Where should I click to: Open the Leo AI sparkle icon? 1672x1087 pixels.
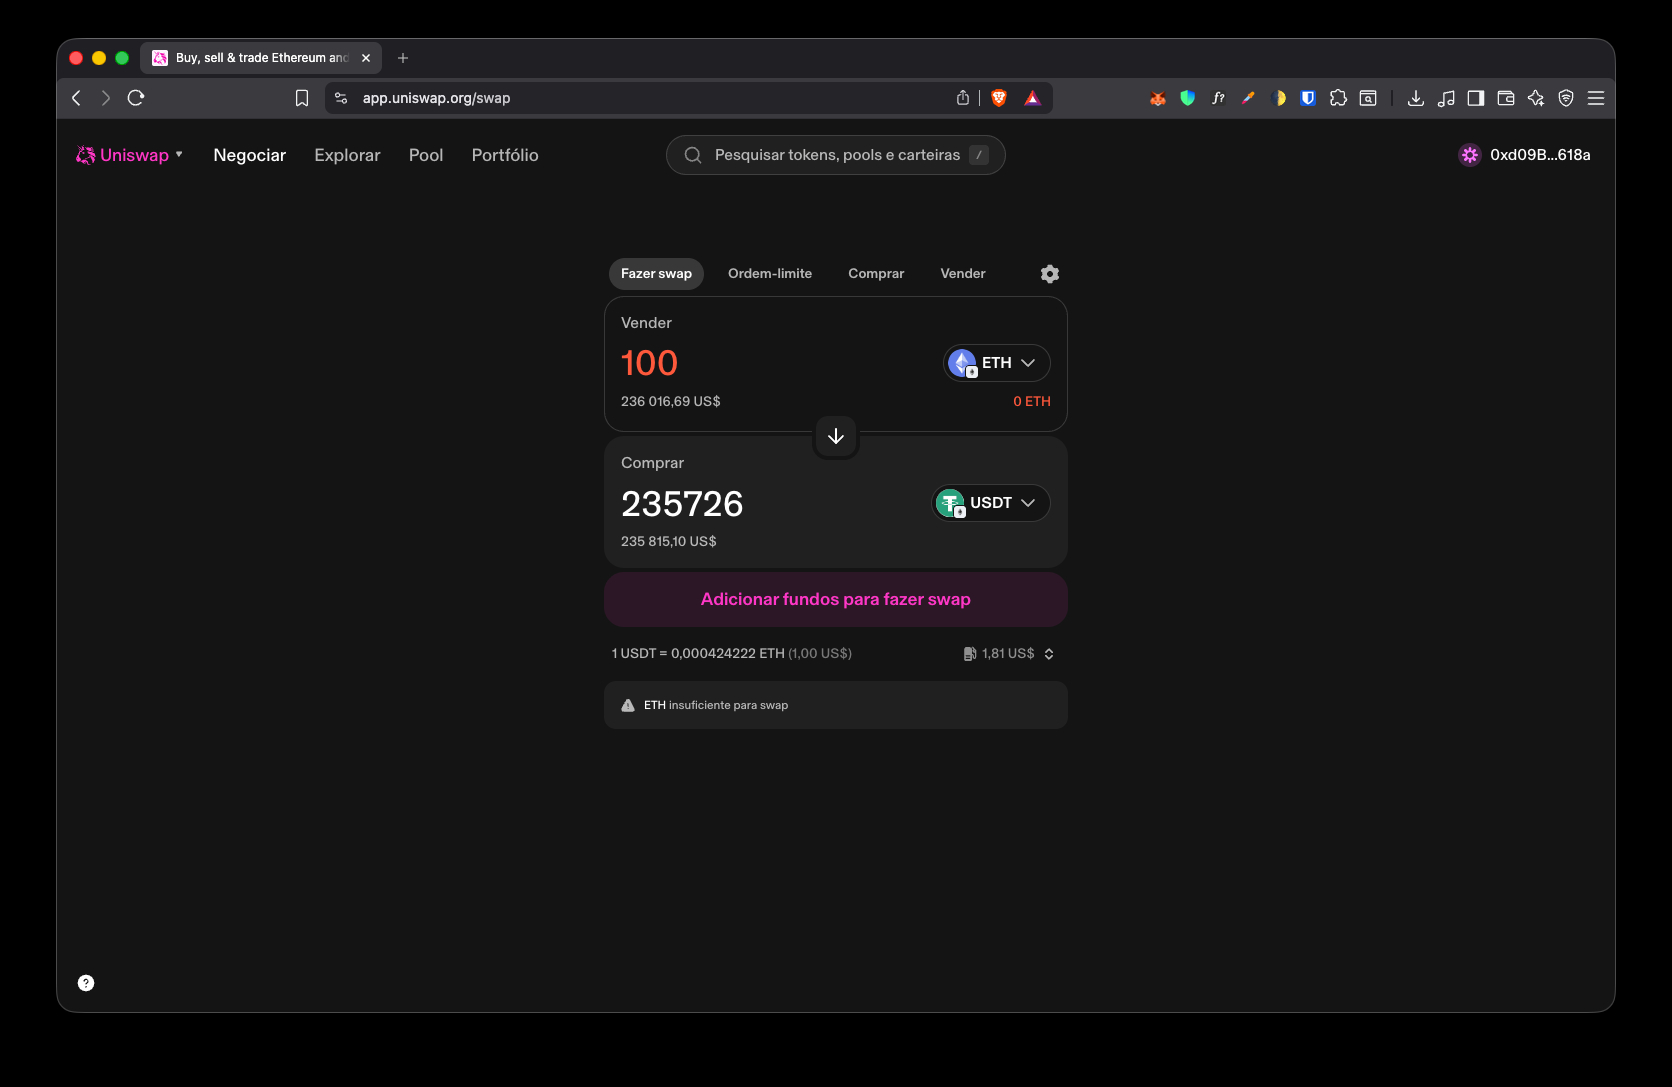(x=1536, y=98)
